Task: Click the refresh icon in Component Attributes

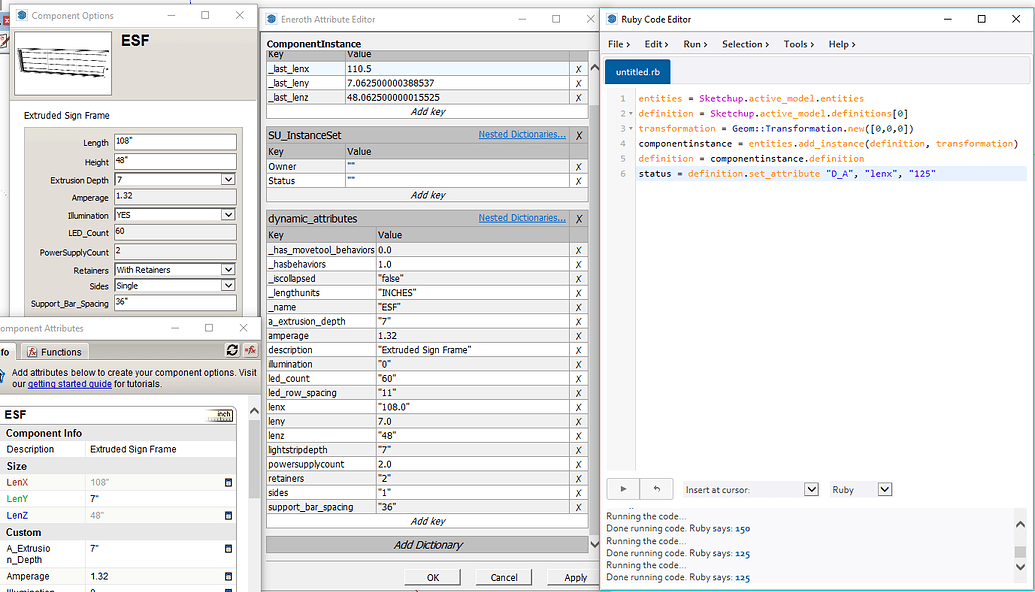Action: pyautogui.click(x=232, y=351)
